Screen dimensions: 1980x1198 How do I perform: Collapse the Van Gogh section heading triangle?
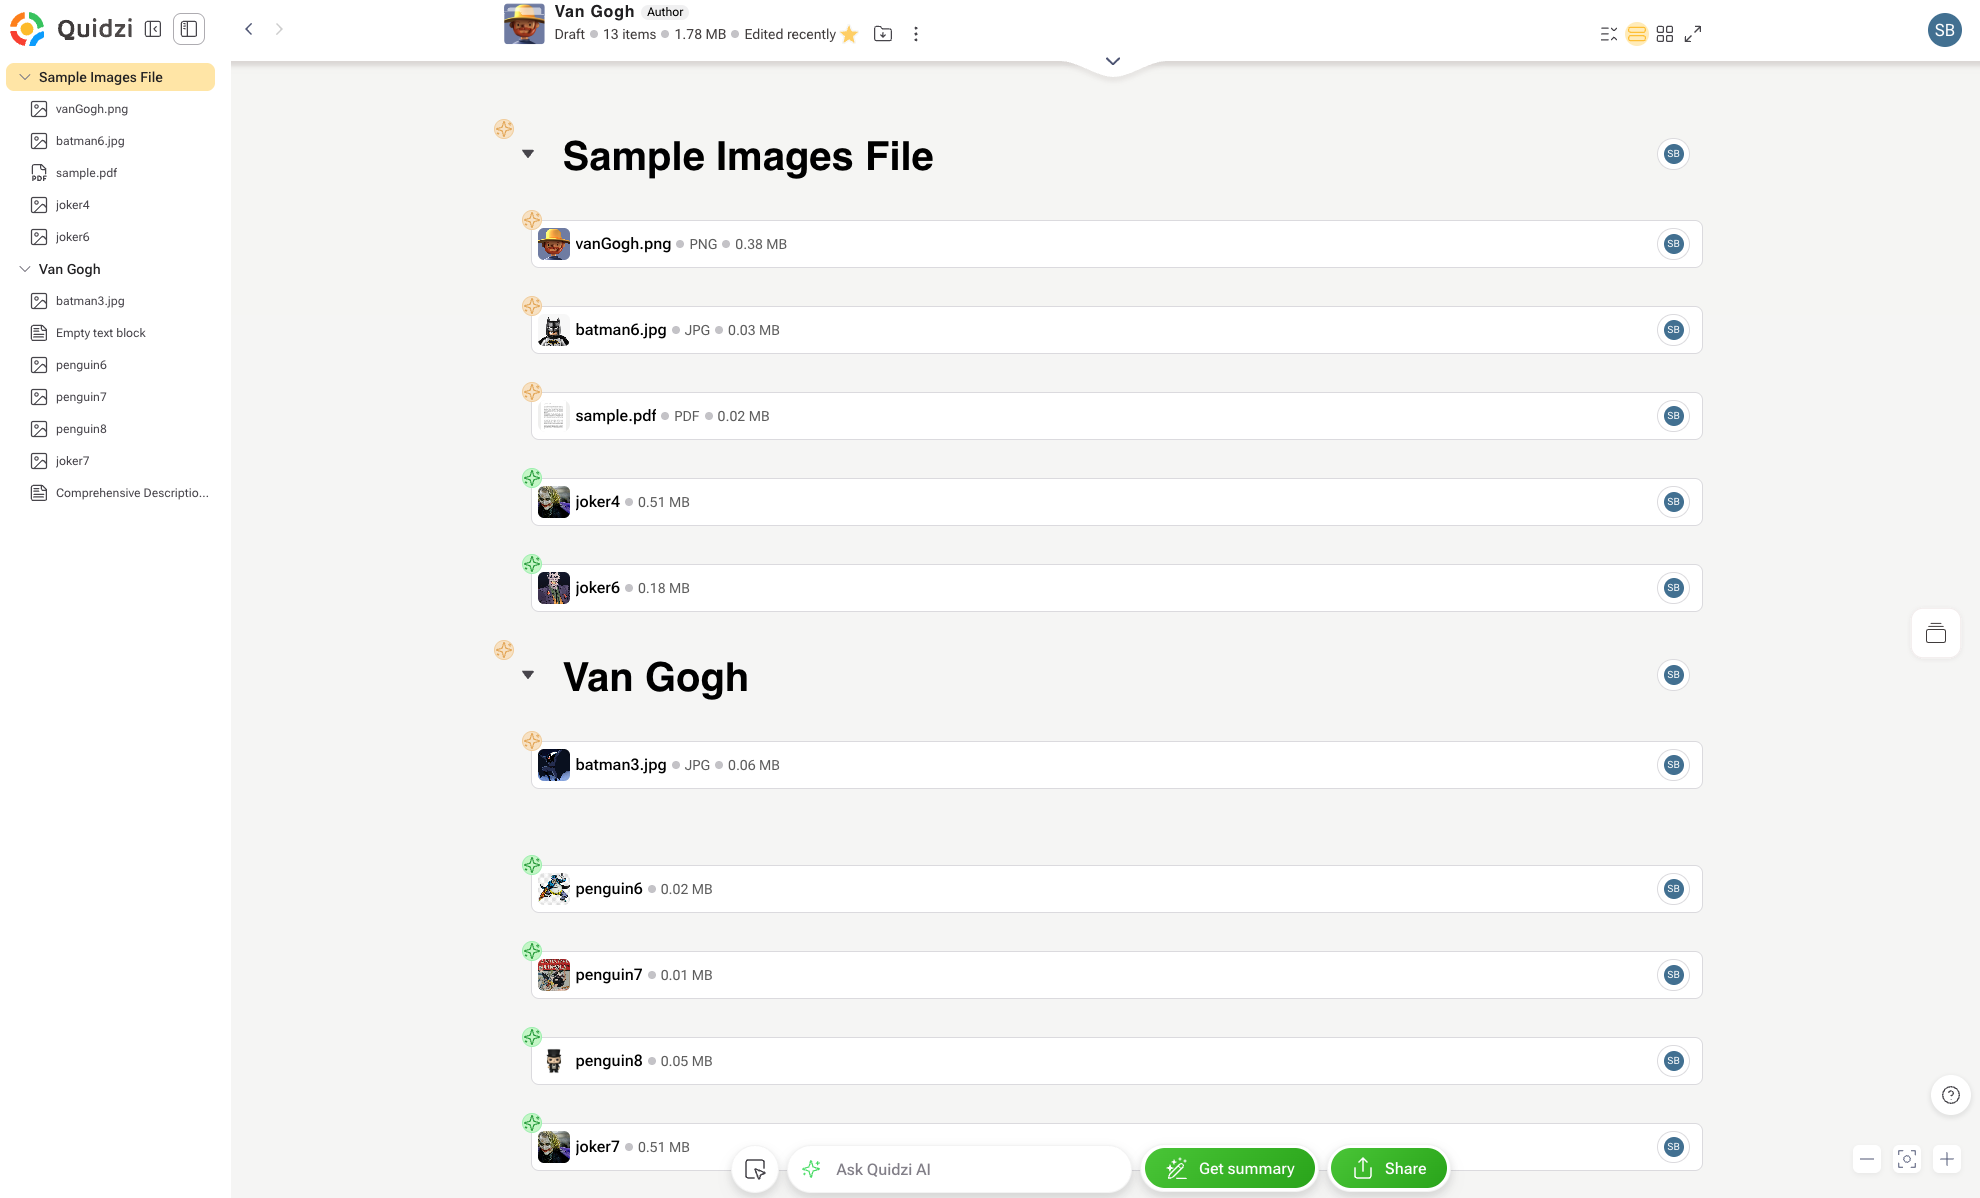point(528,675)
